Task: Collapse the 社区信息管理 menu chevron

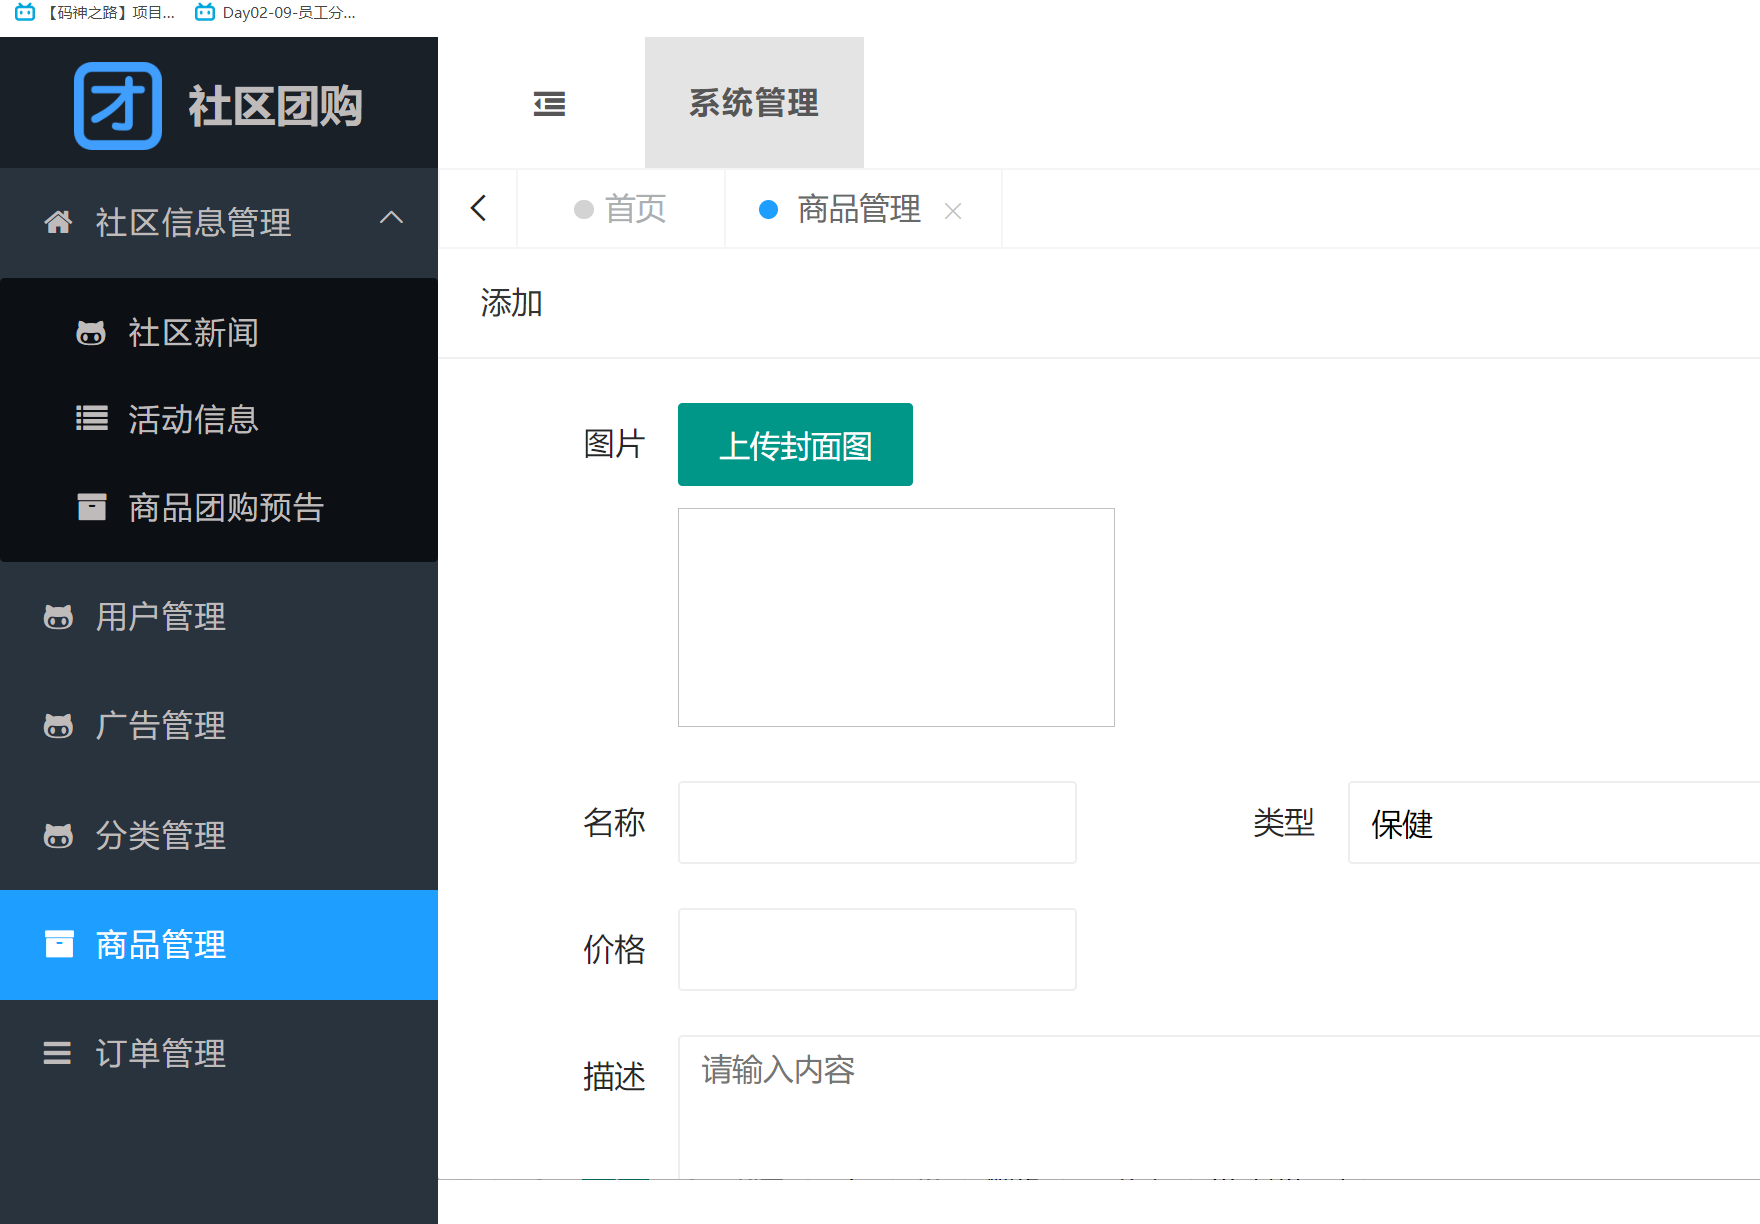Action: pyautogui.click(x=391, y=217)
